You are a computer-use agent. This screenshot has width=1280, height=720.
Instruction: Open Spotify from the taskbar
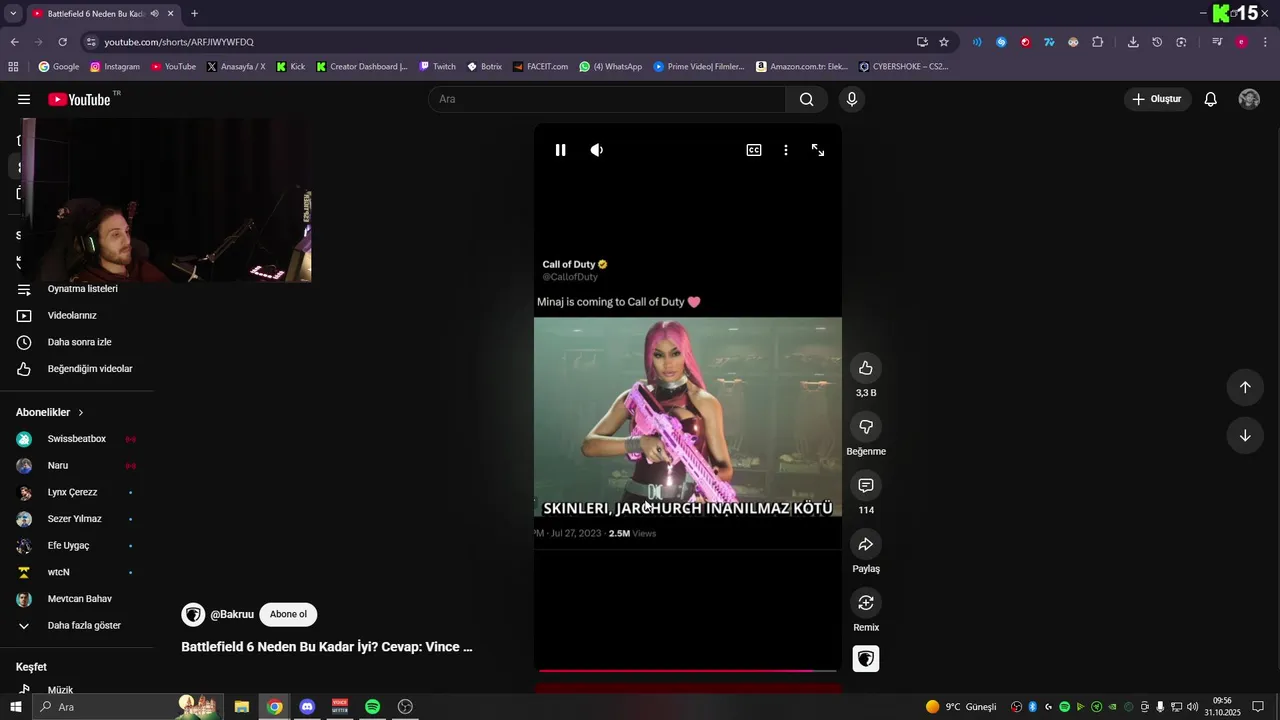pos(372,707)
